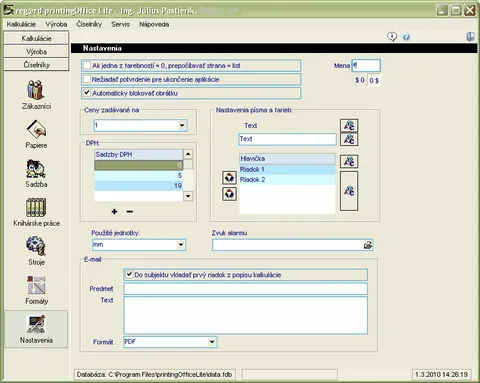The width and height of the screenshot is (480, 383).
Task: Open the Servis menu
Action: [x=120, y=24]
